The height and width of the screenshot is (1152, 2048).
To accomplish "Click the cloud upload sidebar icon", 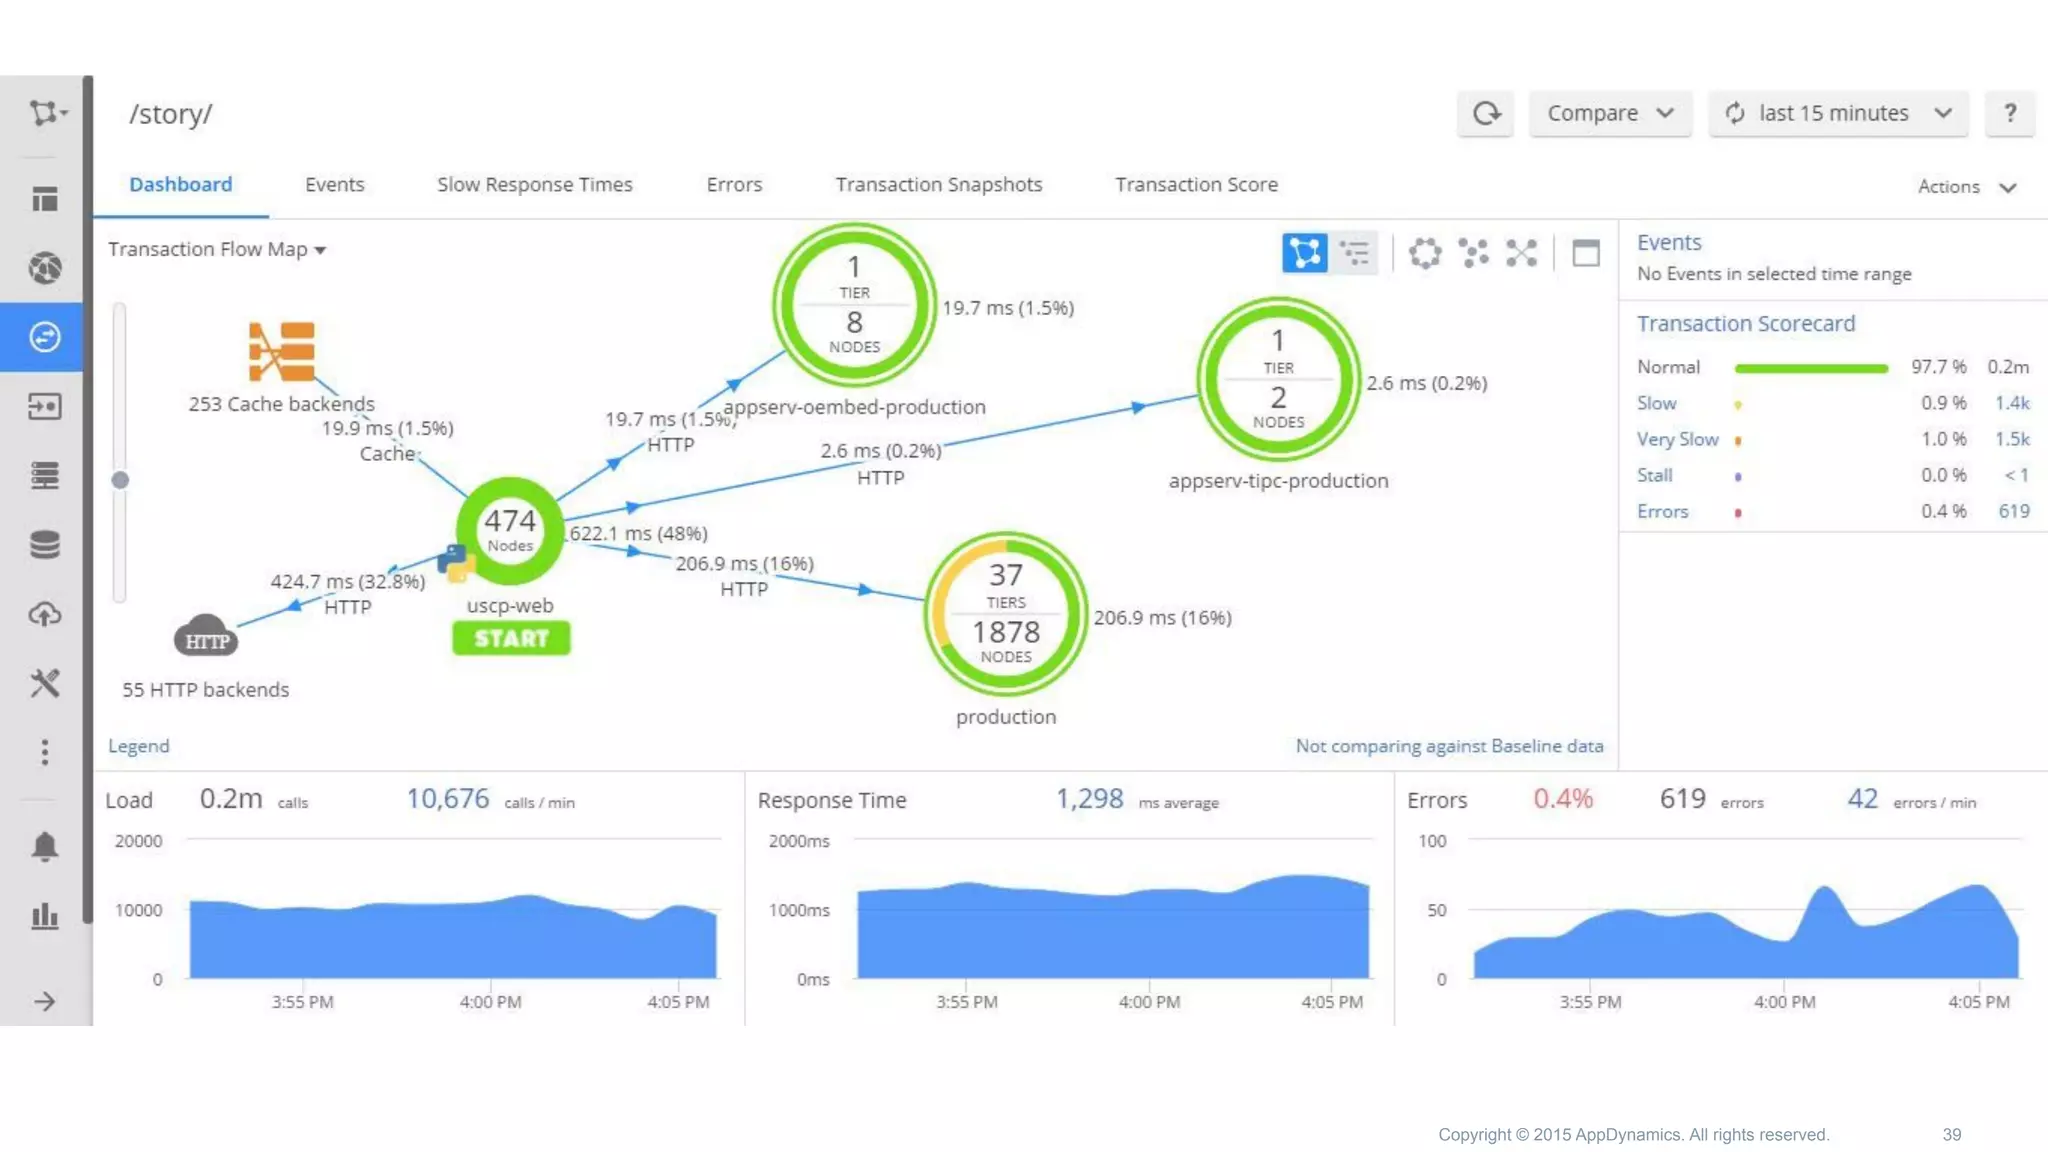I will [x=44, y=614].
